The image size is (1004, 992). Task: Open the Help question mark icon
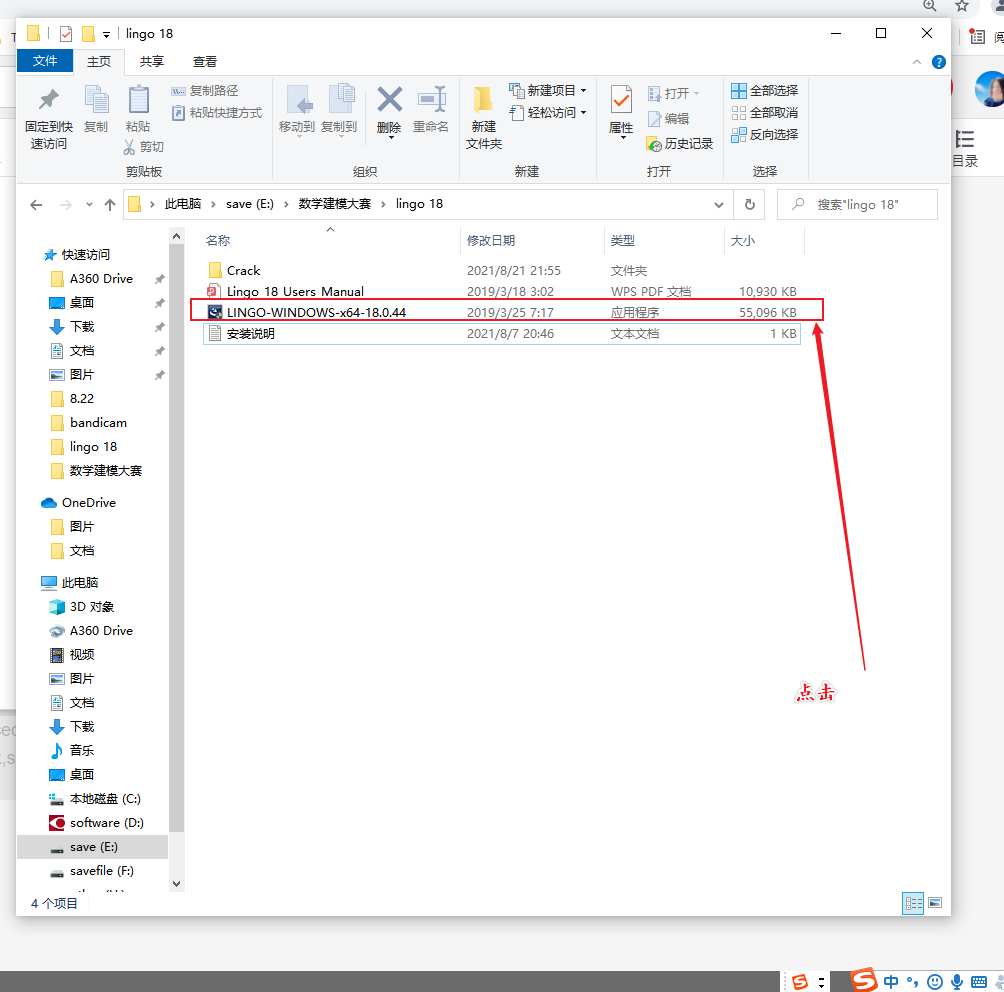click(x=939, y=62)
